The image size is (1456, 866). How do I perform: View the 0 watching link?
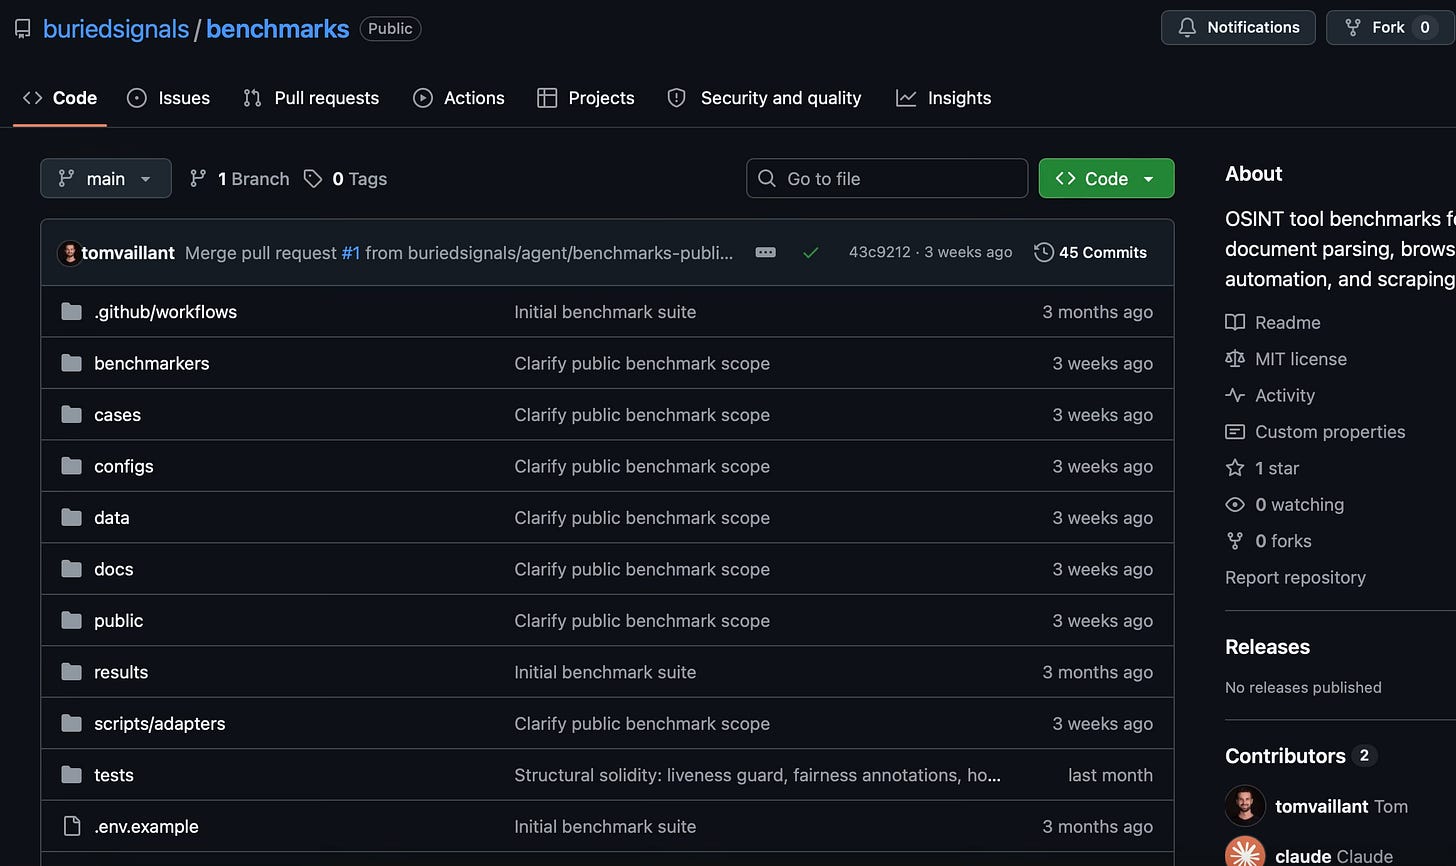click(x=1284, y=505)
